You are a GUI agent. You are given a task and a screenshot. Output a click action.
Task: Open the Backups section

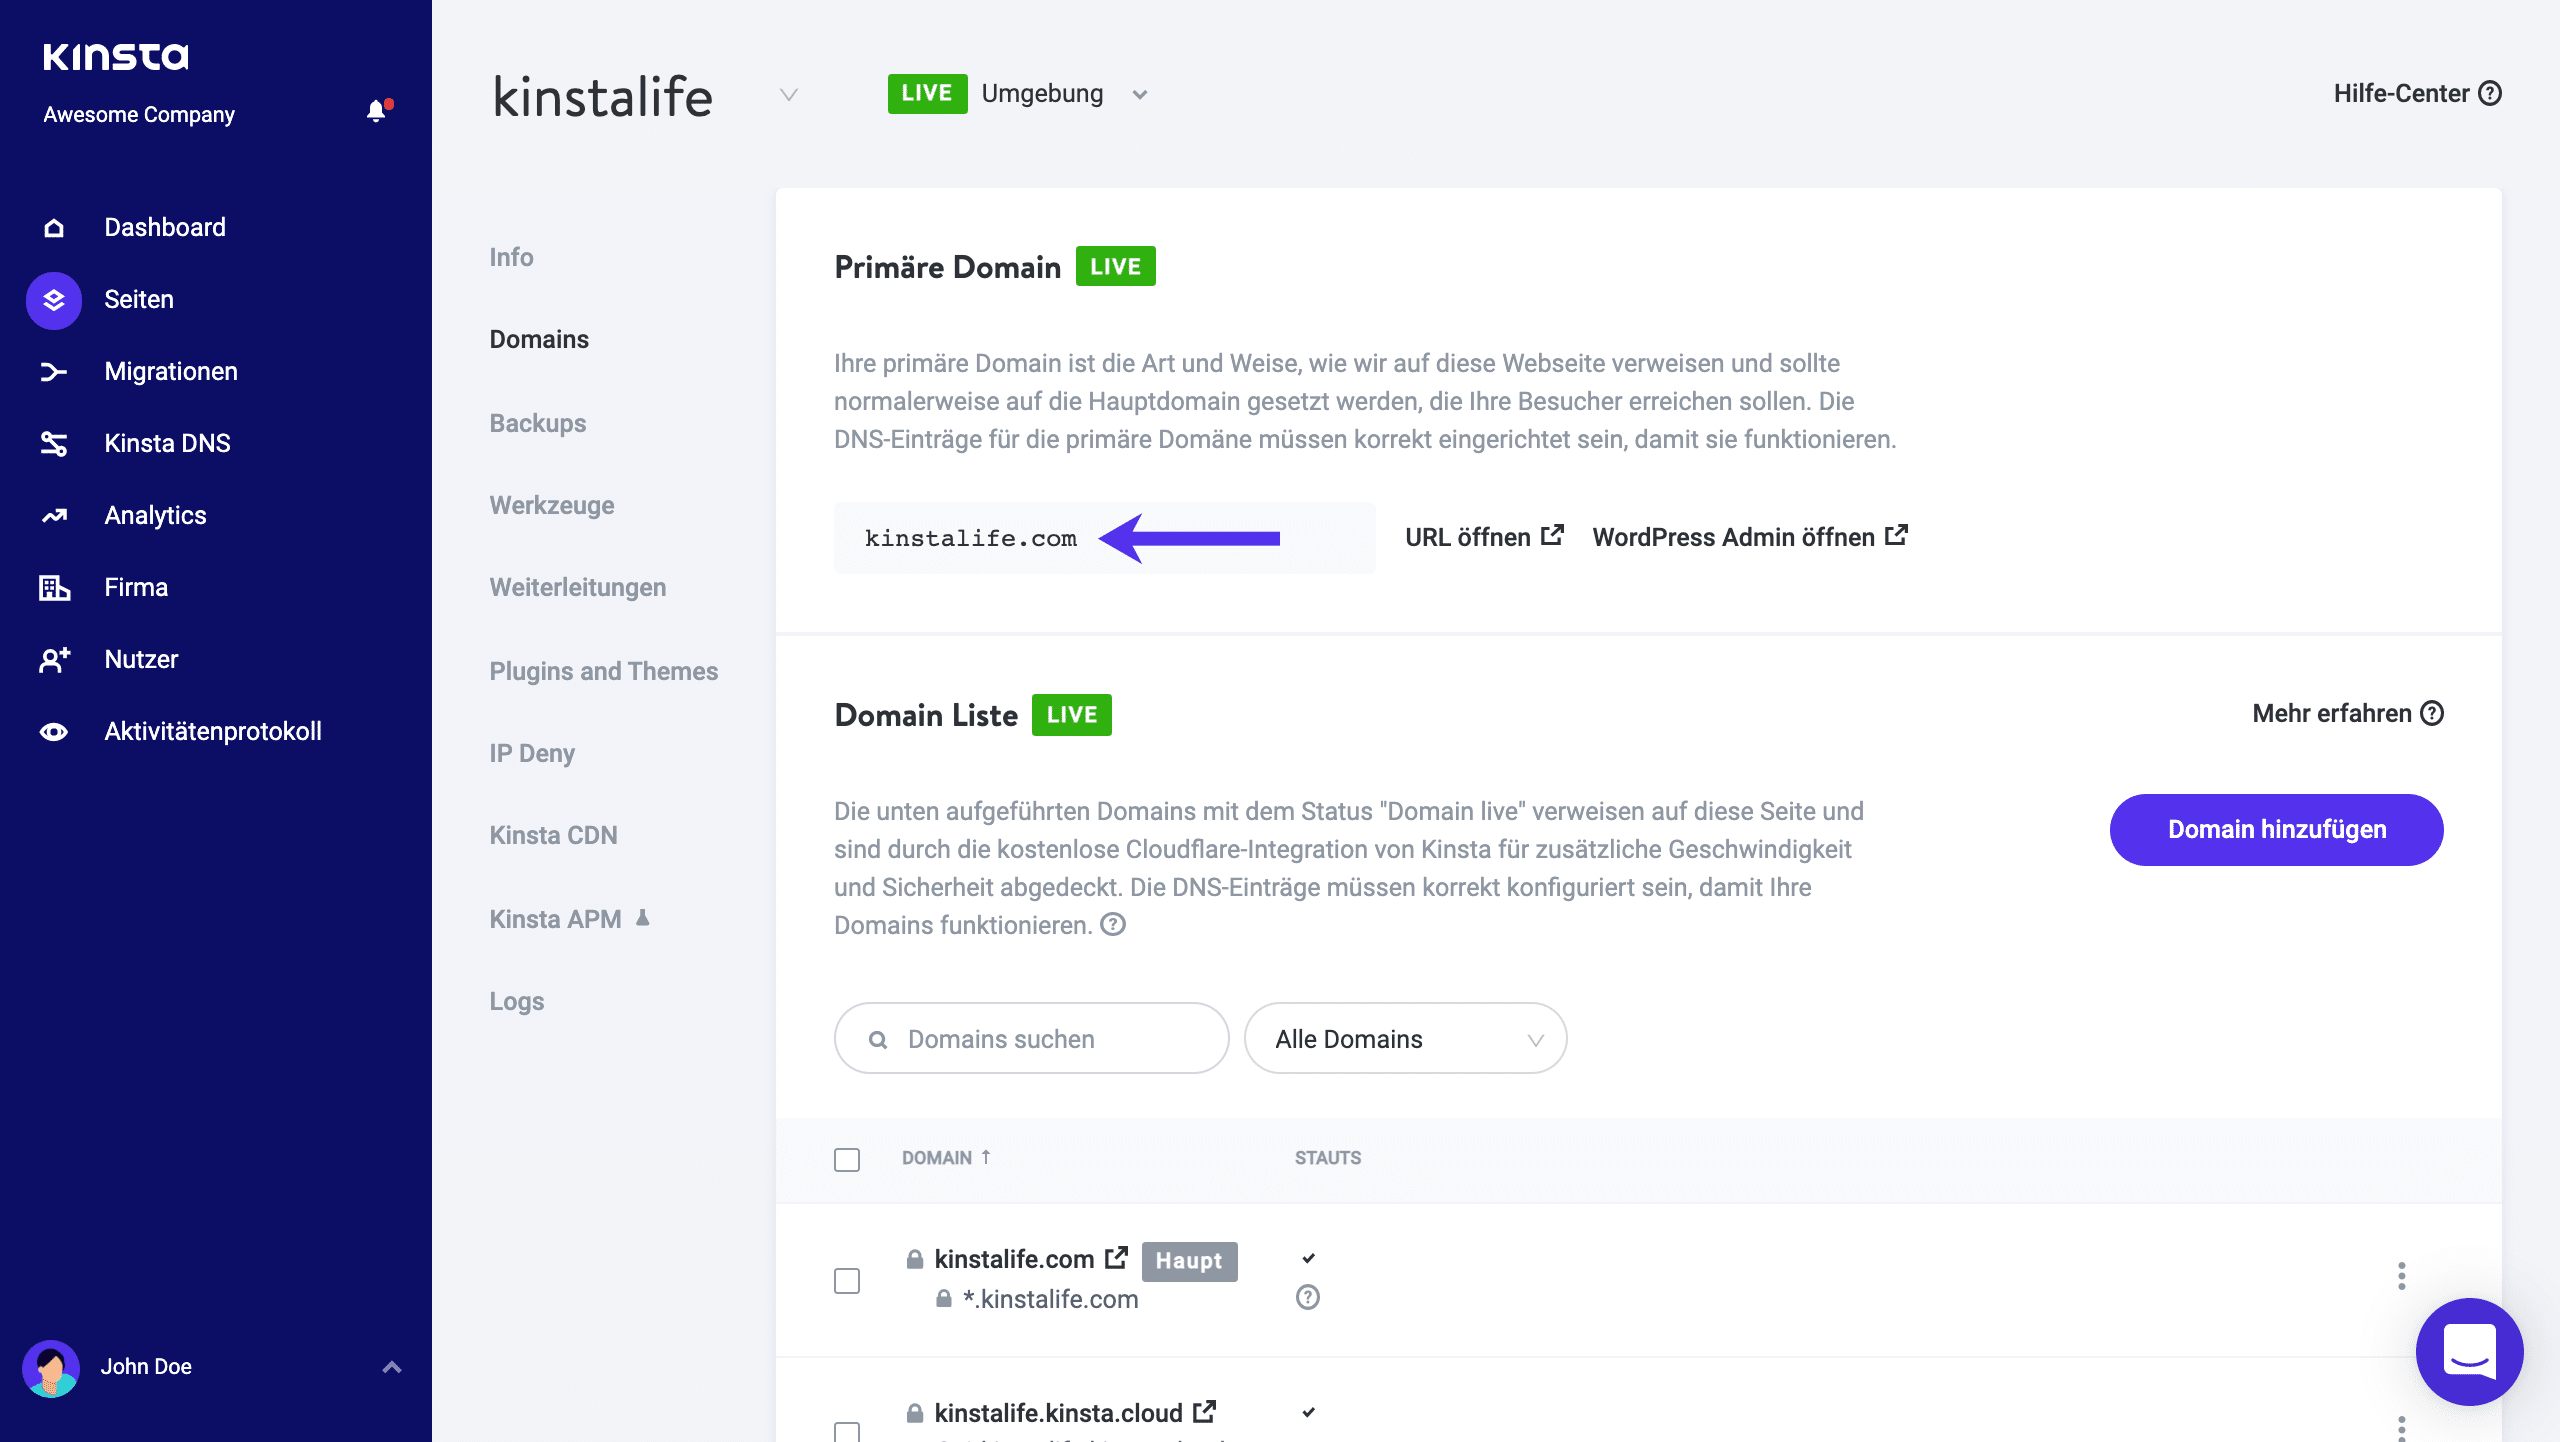537,423
